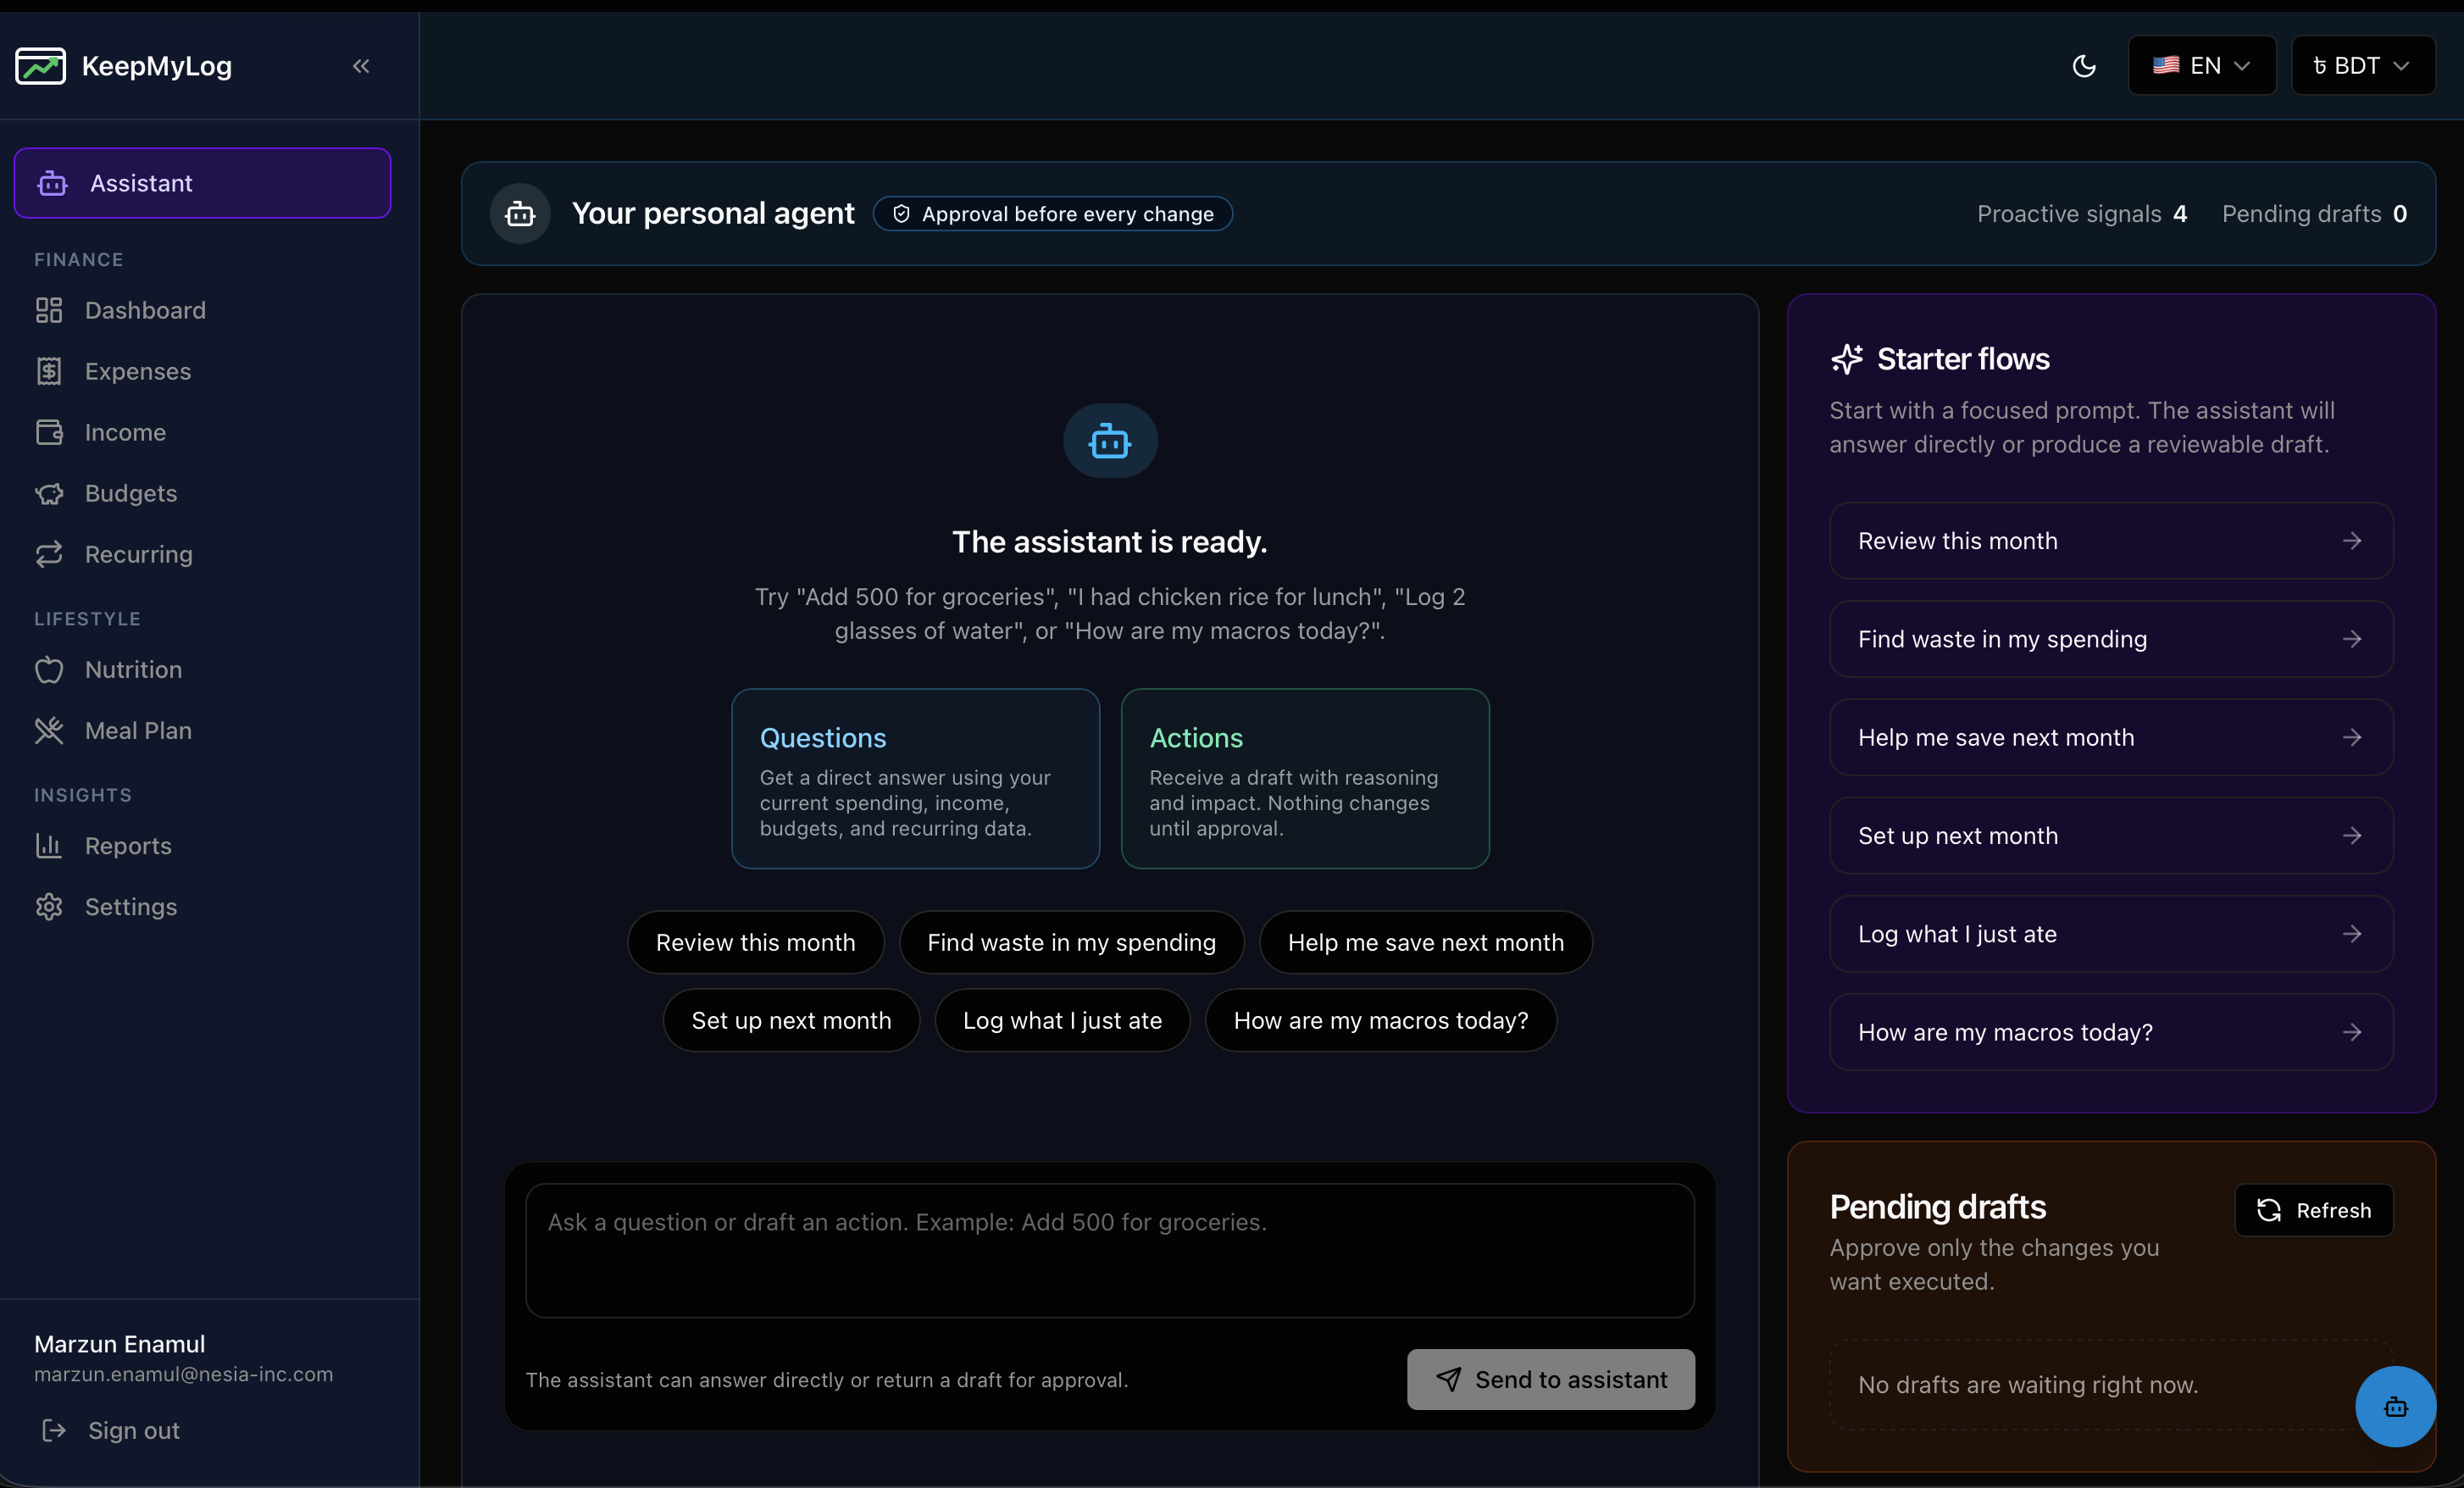The height and width of the screenshot is (1488, 2464).
Task: Click the assistant question input field
Action: click(1108, 1248)
